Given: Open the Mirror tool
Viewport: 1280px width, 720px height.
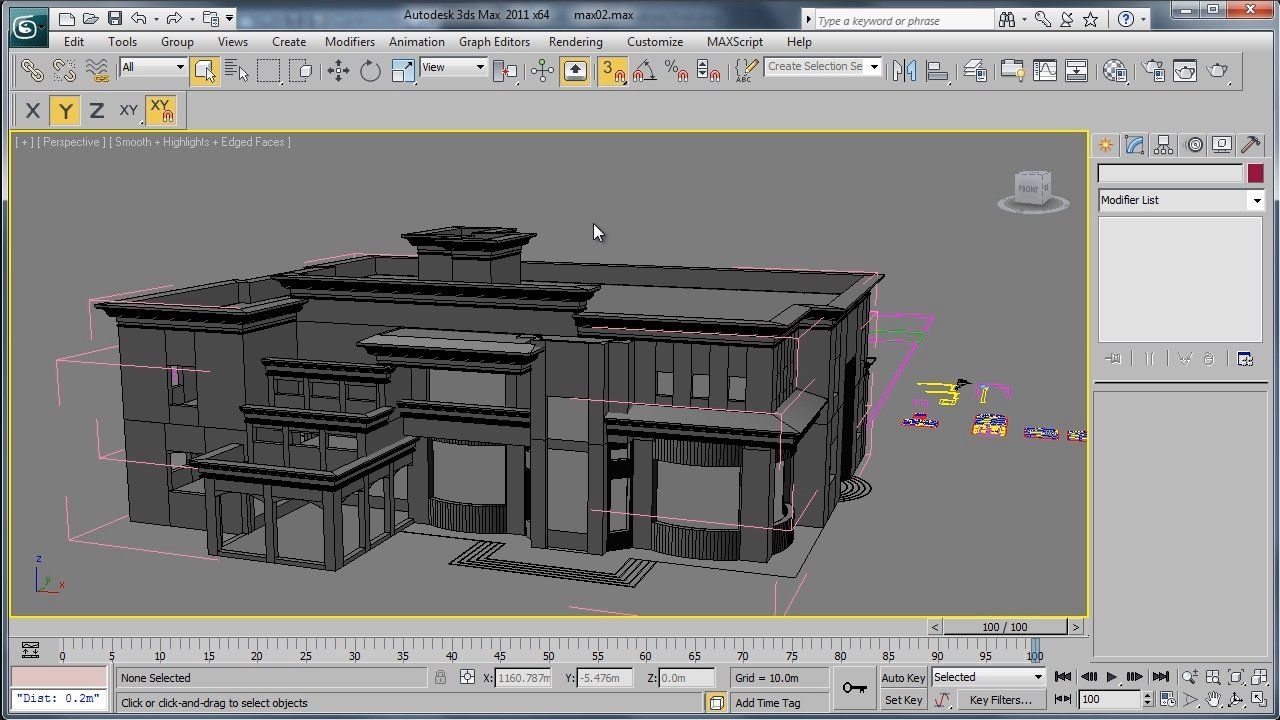Looking at the screenshot, I should click(x=904, y=70).
